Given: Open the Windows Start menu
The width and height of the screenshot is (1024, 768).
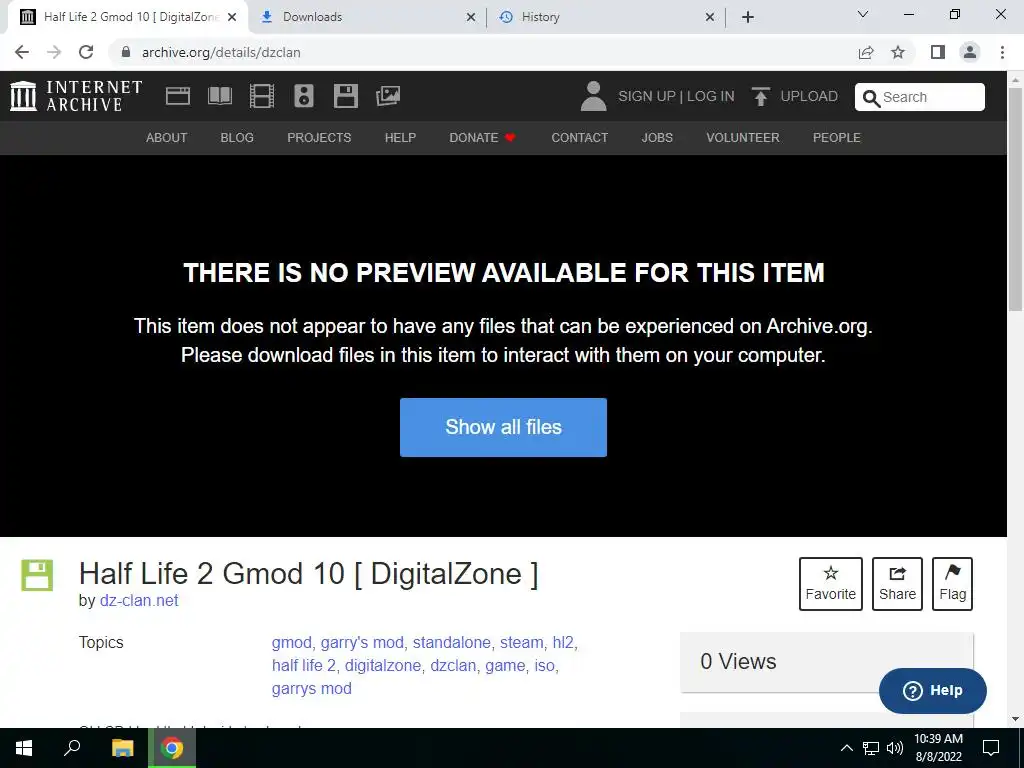Looking at the screenshot, I should [x=24, y=748].
